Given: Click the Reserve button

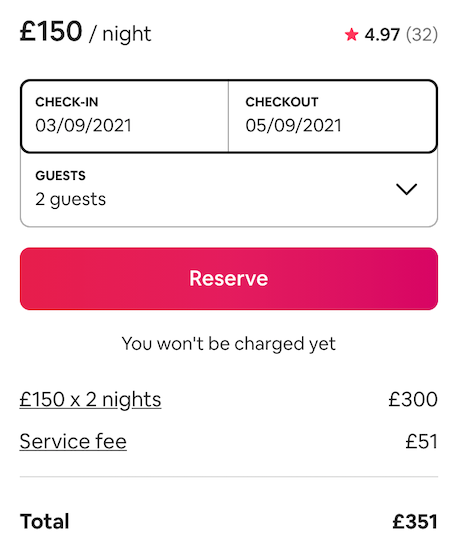Looking at the screenshot, I should pyautogui.click(x=229, y=279).
